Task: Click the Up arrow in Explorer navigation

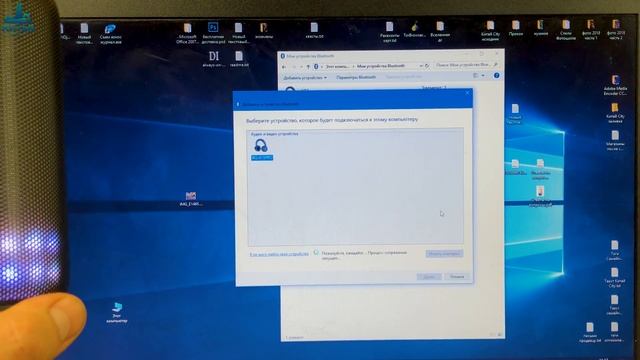Action: click(308, 67)
